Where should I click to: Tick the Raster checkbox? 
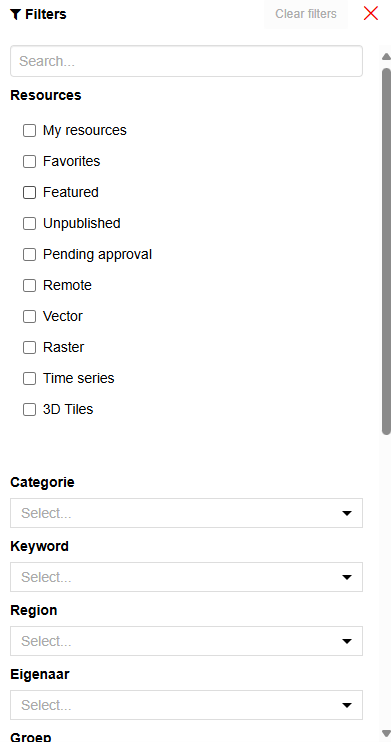point(29,347)
